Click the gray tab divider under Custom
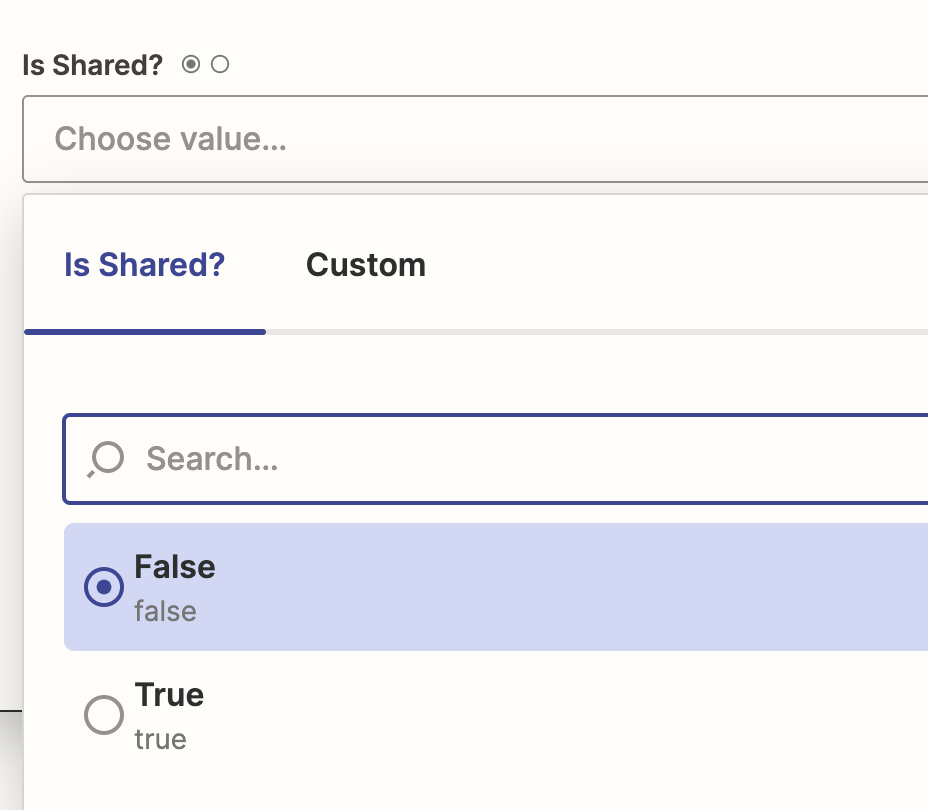 (x=597, y=332)
